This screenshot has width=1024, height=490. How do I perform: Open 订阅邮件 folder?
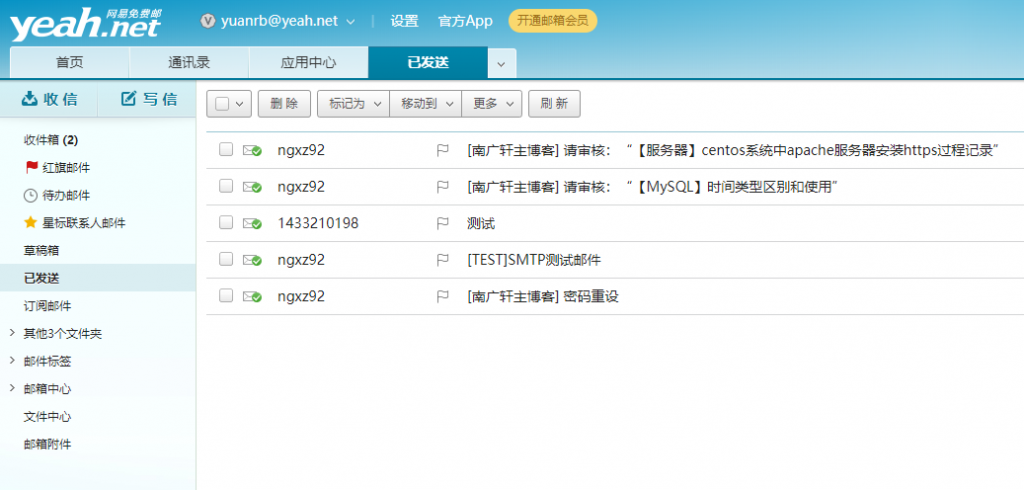tap(48, 306)
